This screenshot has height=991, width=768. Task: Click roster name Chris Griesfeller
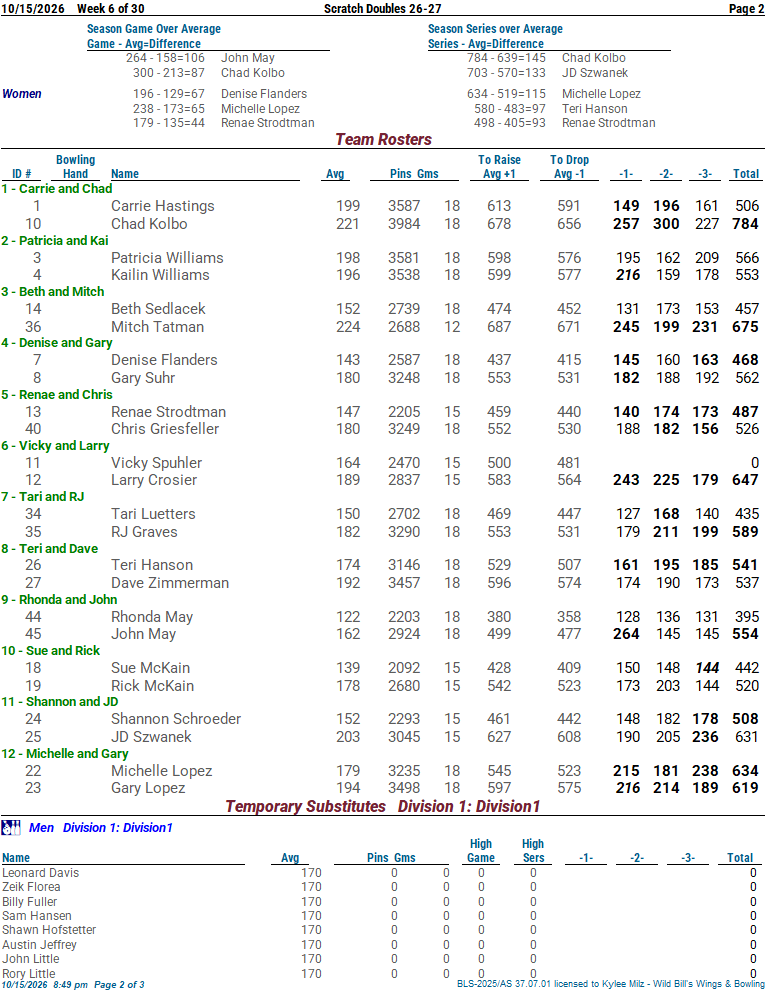165,429
